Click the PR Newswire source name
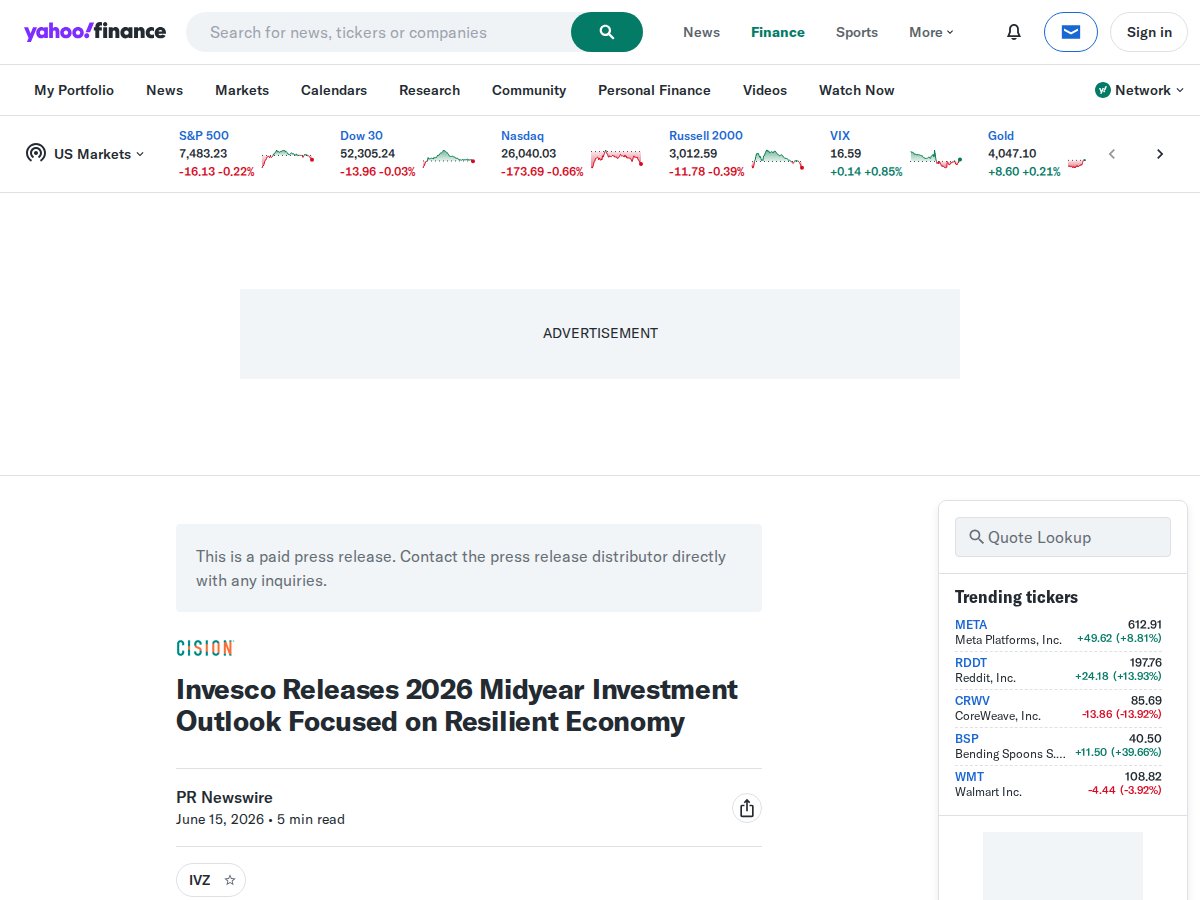This screenshot has height=900, width=1200. pos(224,797)
